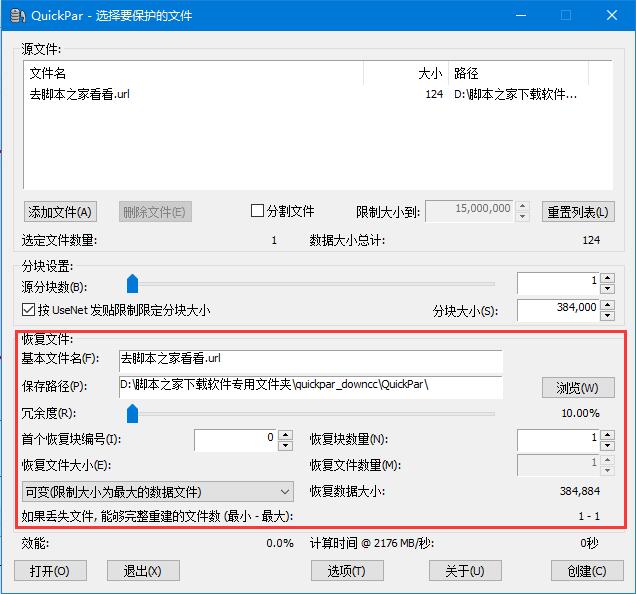This screenshot has width=636, height=594.
Task: Click the 384,884 recovery data size value
Action: coord(580,491)
